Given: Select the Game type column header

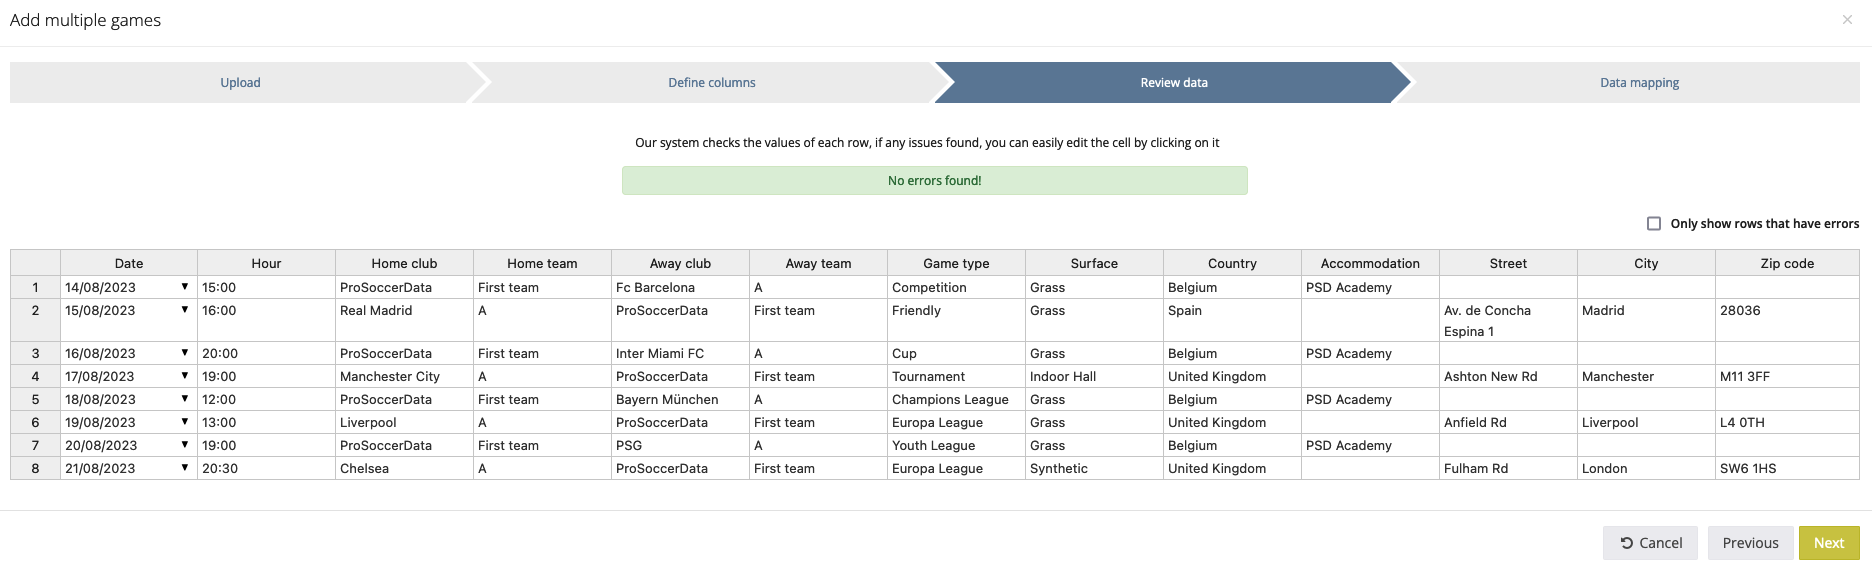Looking at the screenshot, I should tap(956, 263).
